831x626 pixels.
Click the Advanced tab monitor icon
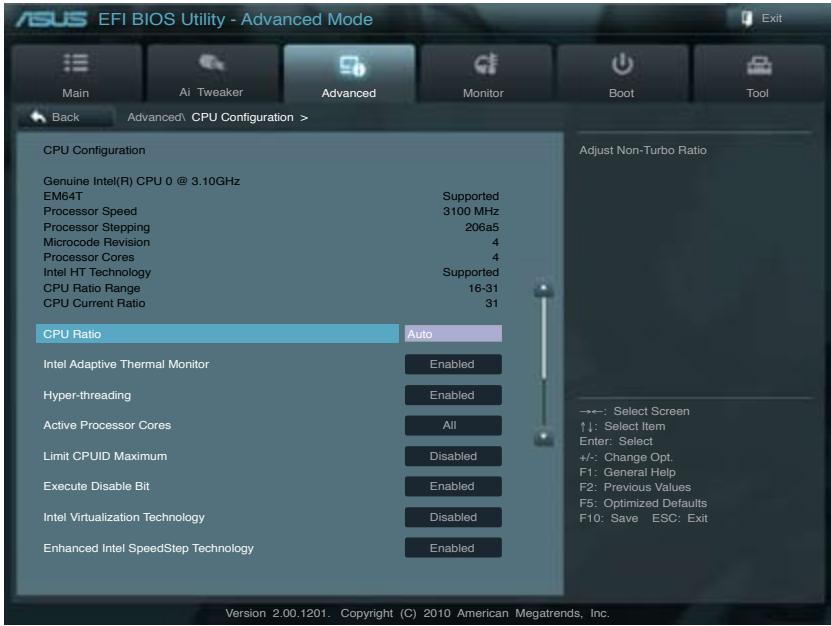tap(352, 65)
